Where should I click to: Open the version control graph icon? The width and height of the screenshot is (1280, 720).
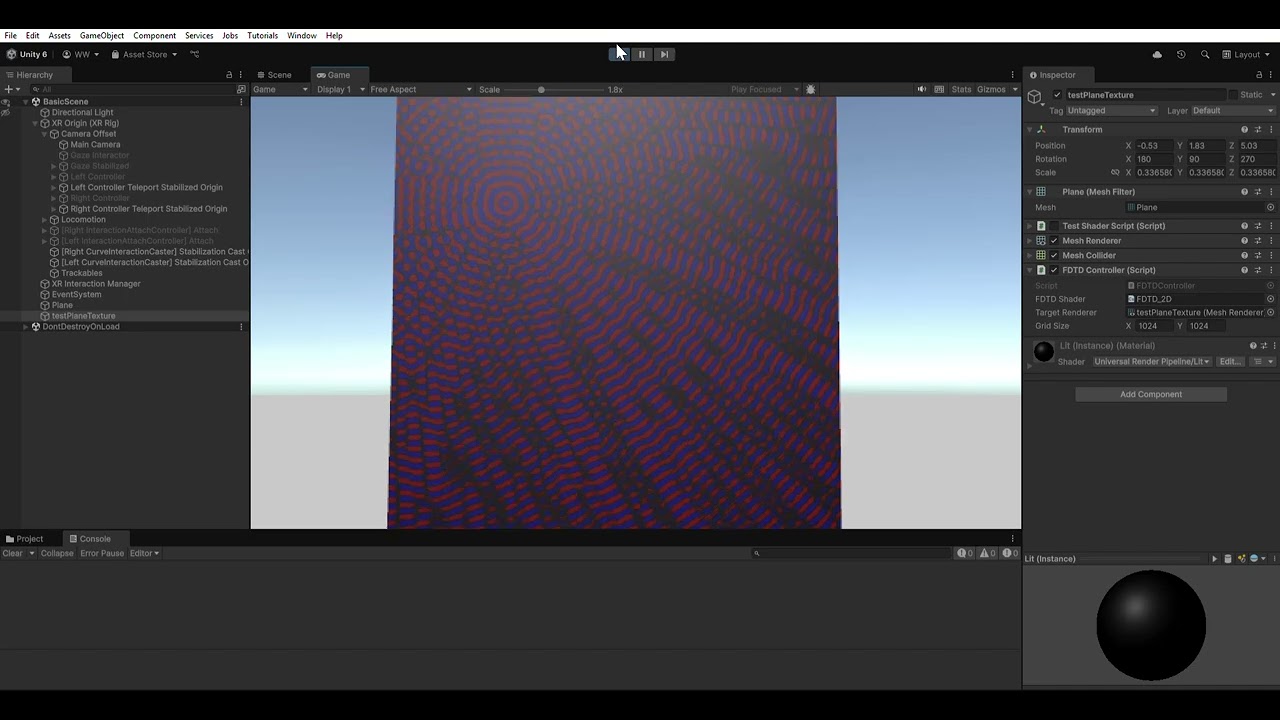coord(195,54)
